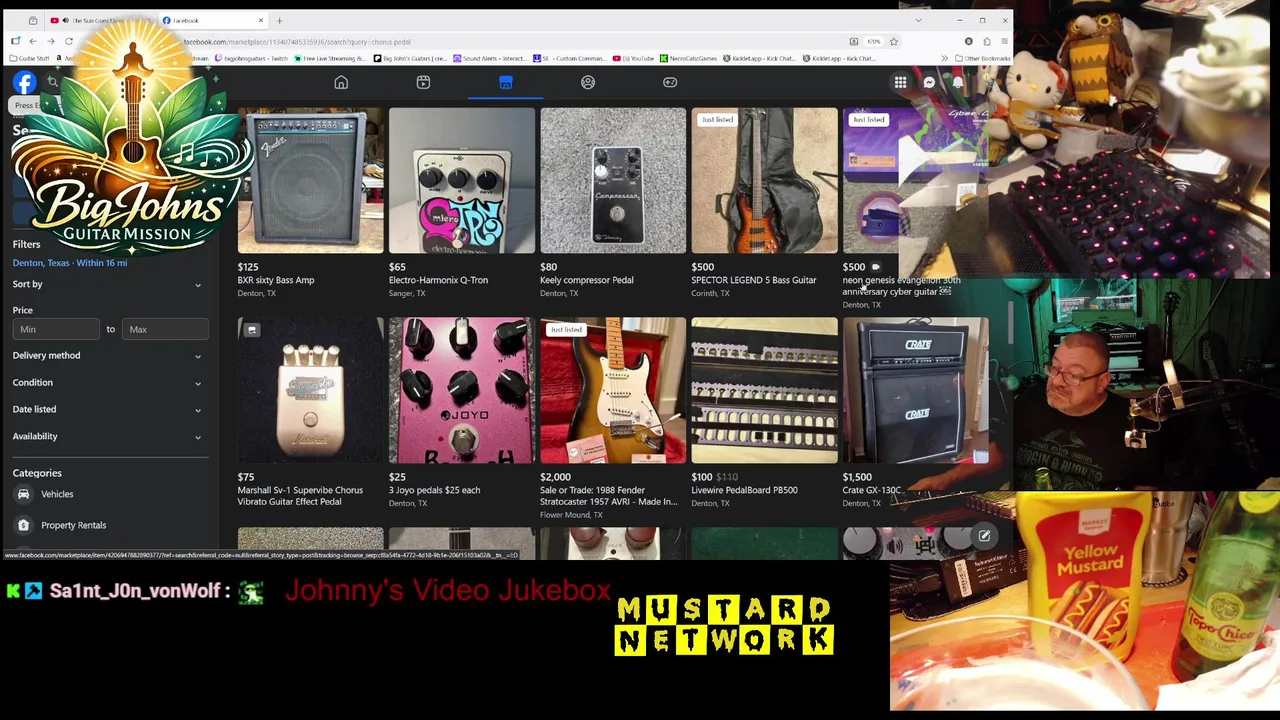The height and width of the screenshot is (720, 1280).
Task: Switch to the Facebook browser tab
Action: coord(213,20)
